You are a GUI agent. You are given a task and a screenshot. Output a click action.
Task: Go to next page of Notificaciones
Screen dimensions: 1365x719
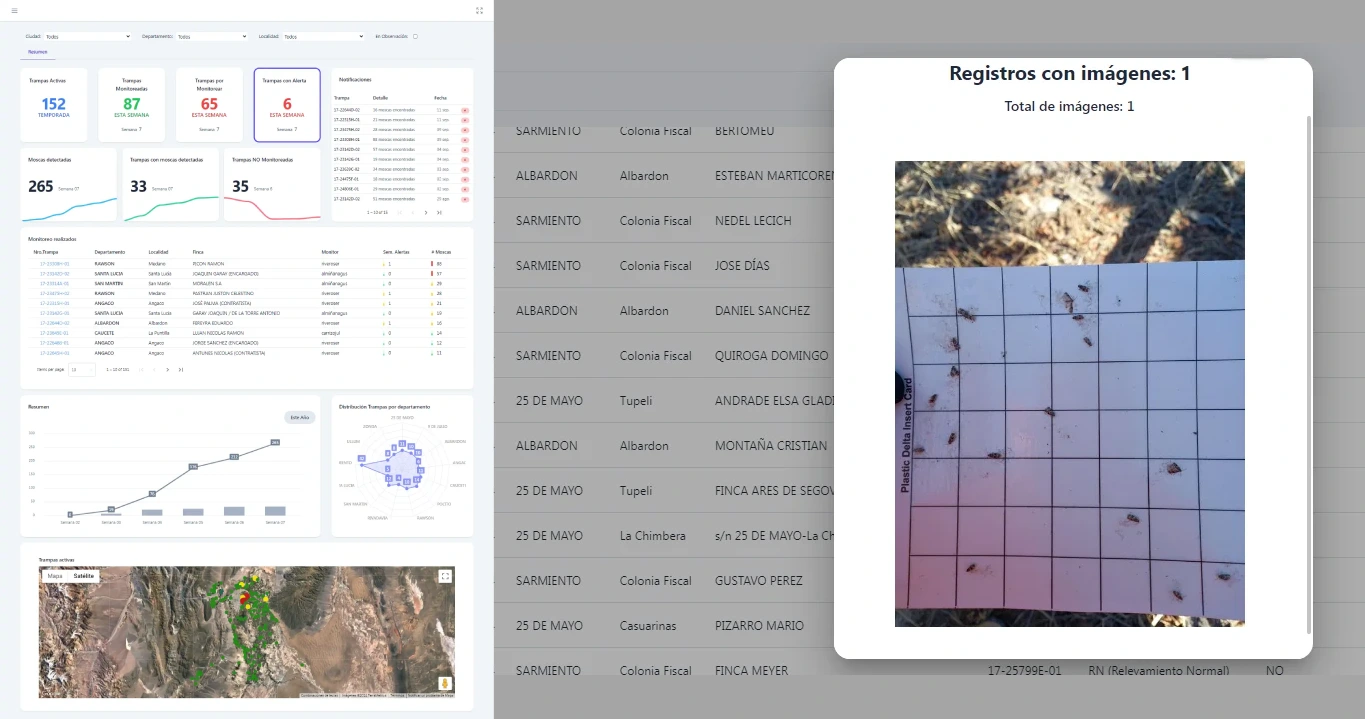pos(426,213)
